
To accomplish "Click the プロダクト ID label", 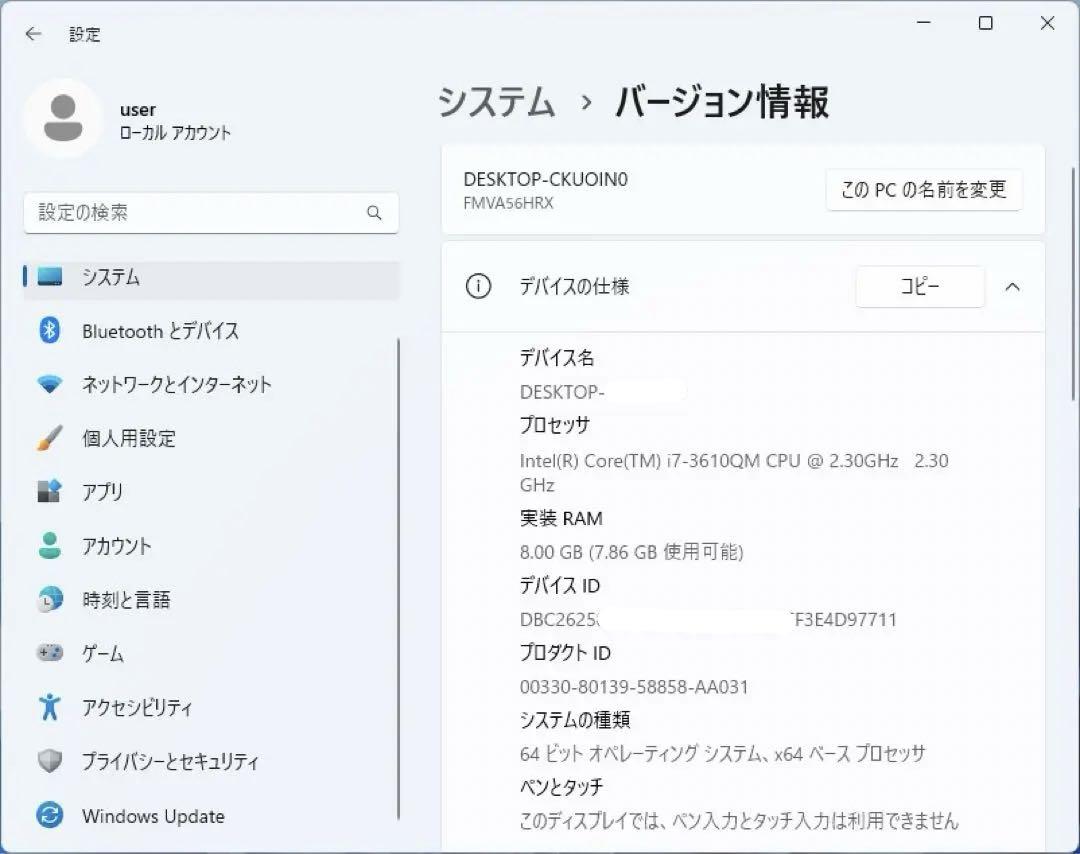I will (x=565, y=653).
